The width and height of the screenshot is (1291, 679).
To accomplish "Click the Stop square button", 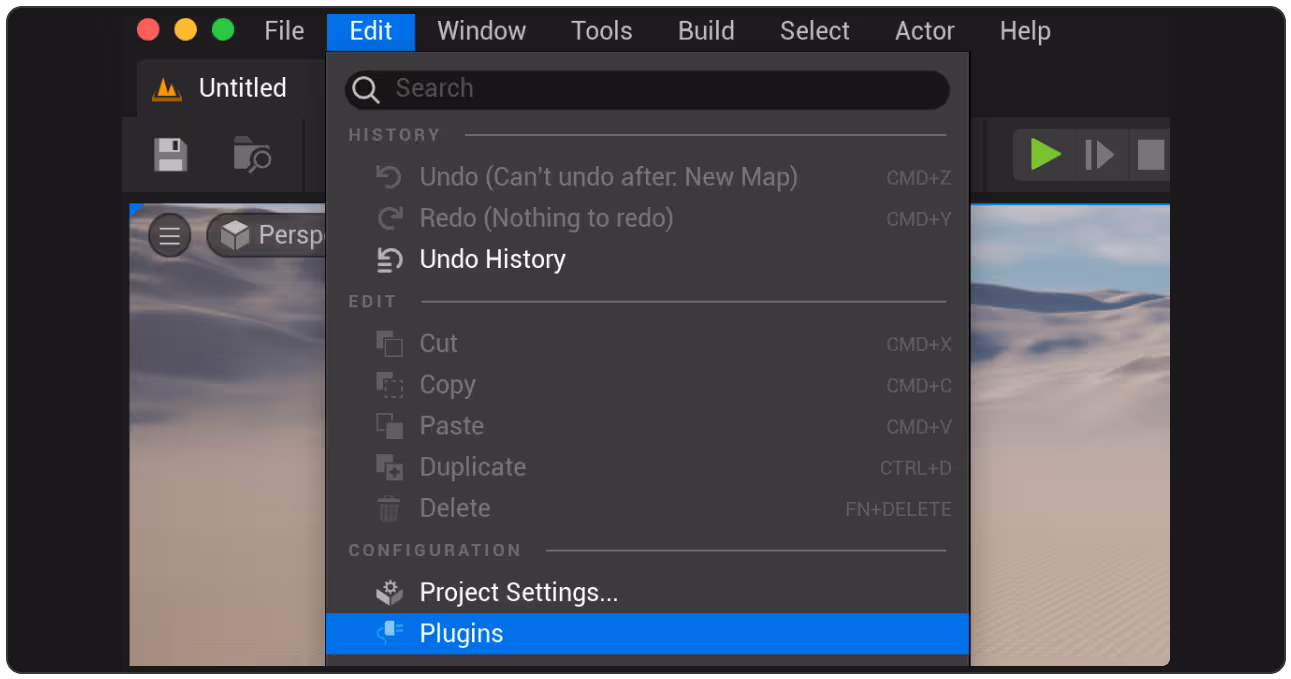I will [x=1151, y=155].
